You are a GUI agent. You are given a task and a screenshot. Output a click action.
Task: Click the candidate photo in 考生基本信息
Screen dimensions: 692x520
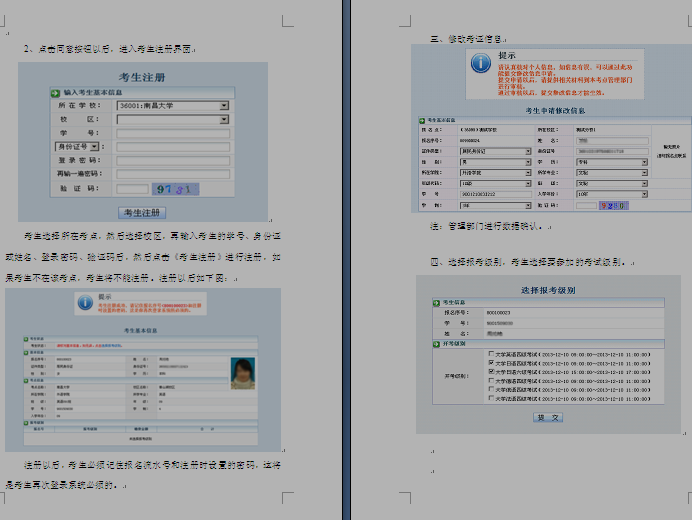242,372
